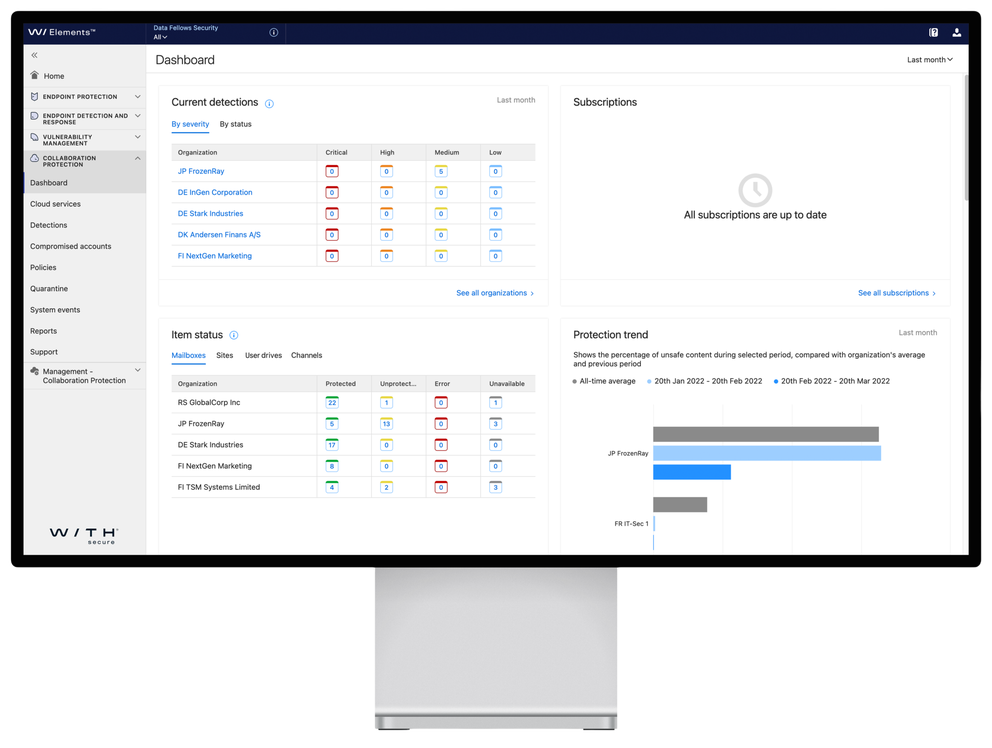Open the Home icon in the sidebar
Image resolution: width=992 pixels, height=748 pixels.
point(34,75)
